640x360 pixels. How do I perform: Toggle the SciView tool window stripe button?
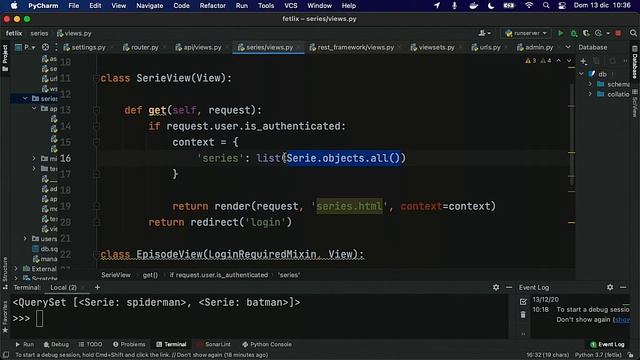coord(635,102)
